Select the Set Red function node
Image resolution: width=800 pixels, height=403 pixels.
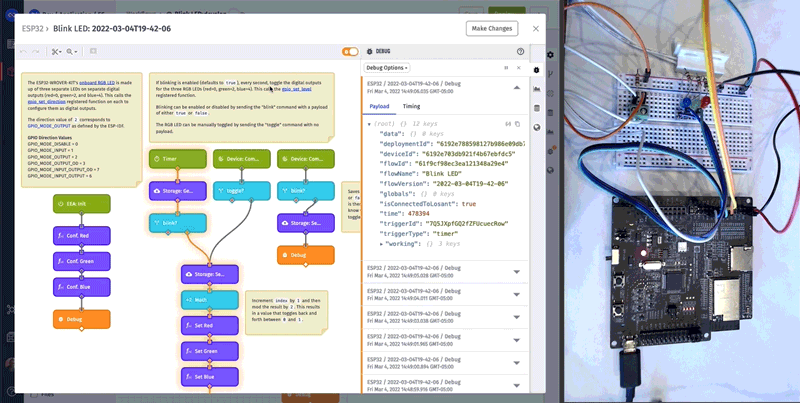pyautogui.click(x=210, y=325)
